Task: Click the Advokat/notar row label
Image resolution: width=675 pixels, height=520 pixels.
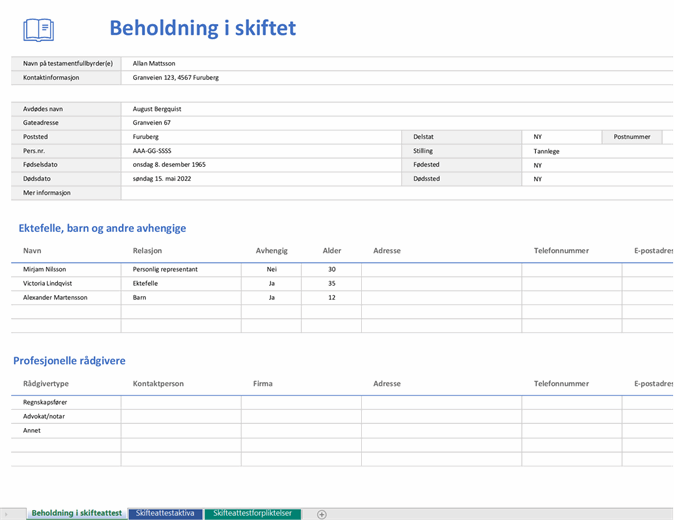Action: [x=66, y=416]
